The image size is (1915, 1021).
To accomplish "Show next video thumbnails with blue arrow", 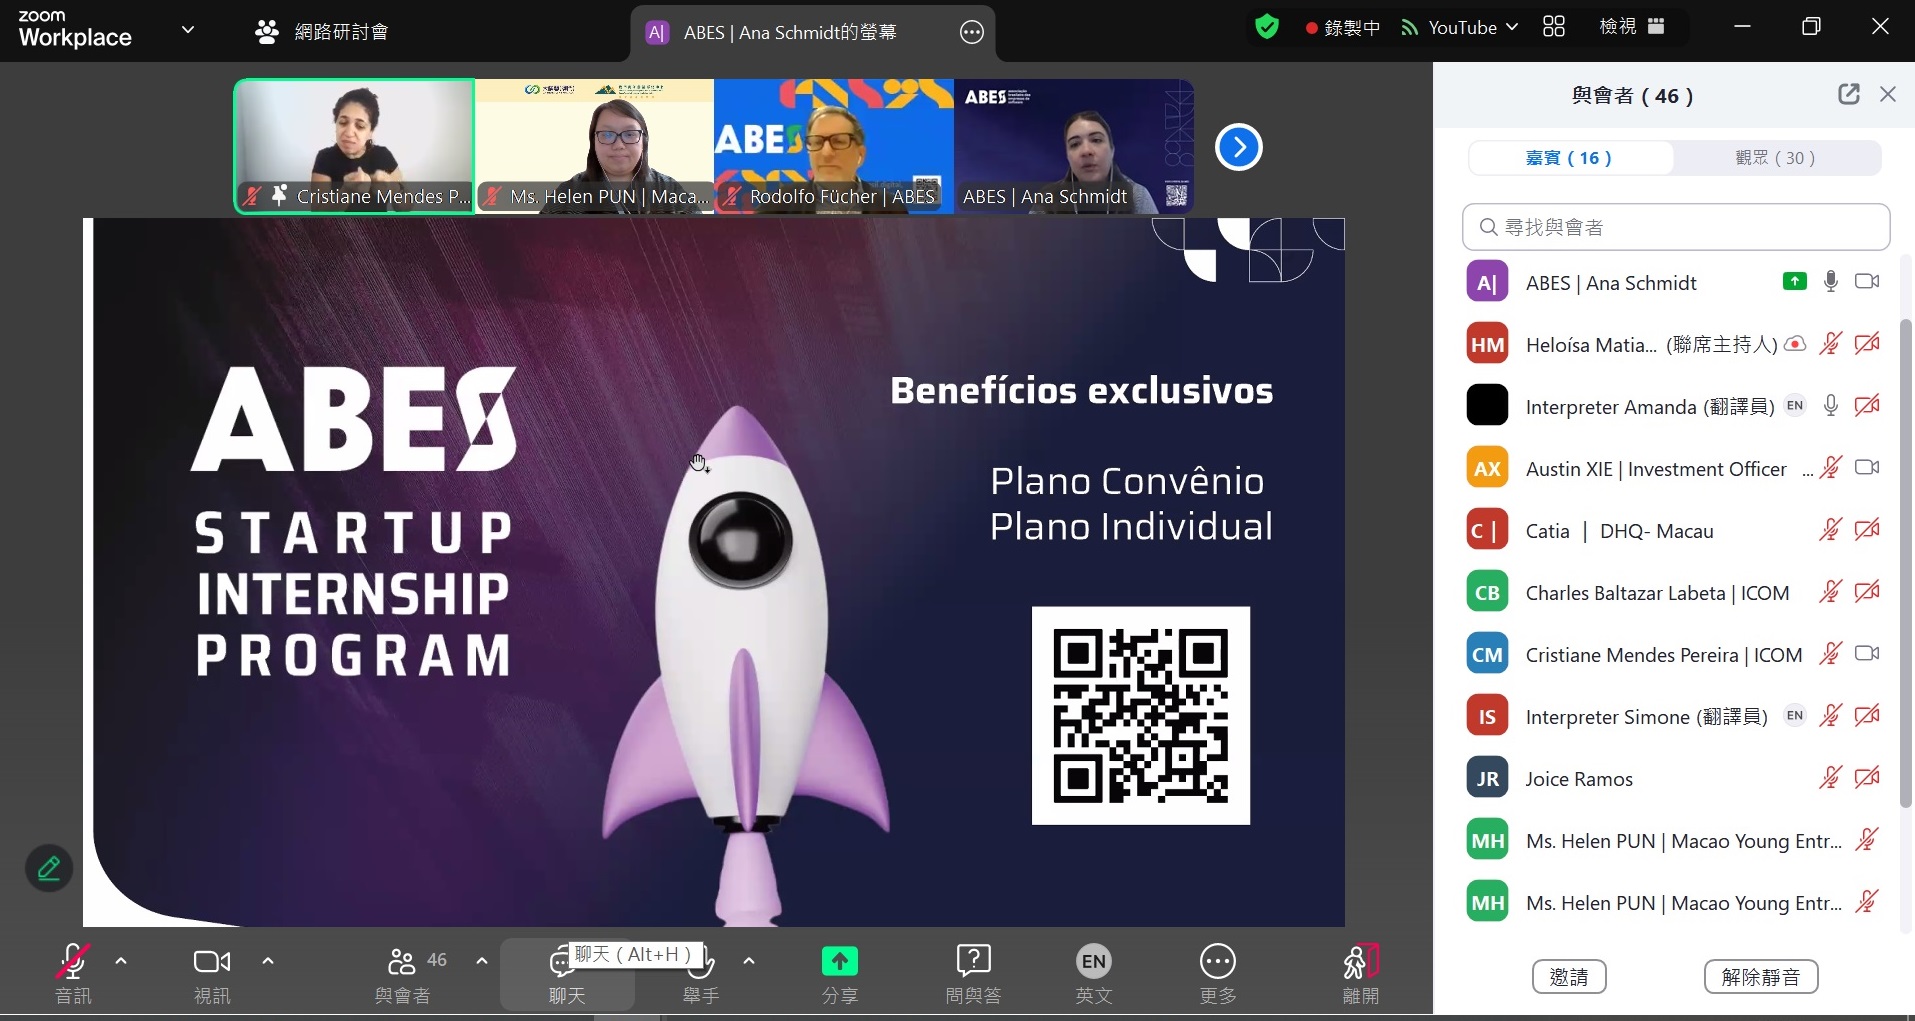I will coord(1239,147).
